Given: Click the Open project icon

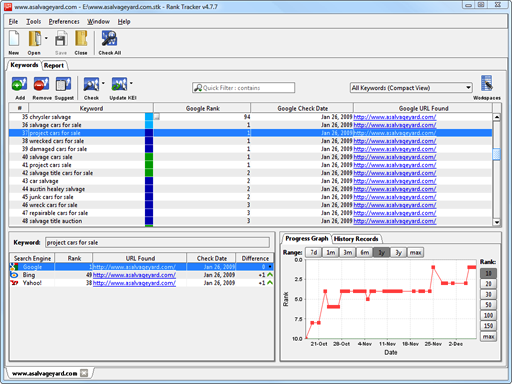Looking at the screenshot, I should tap(35, 39).
